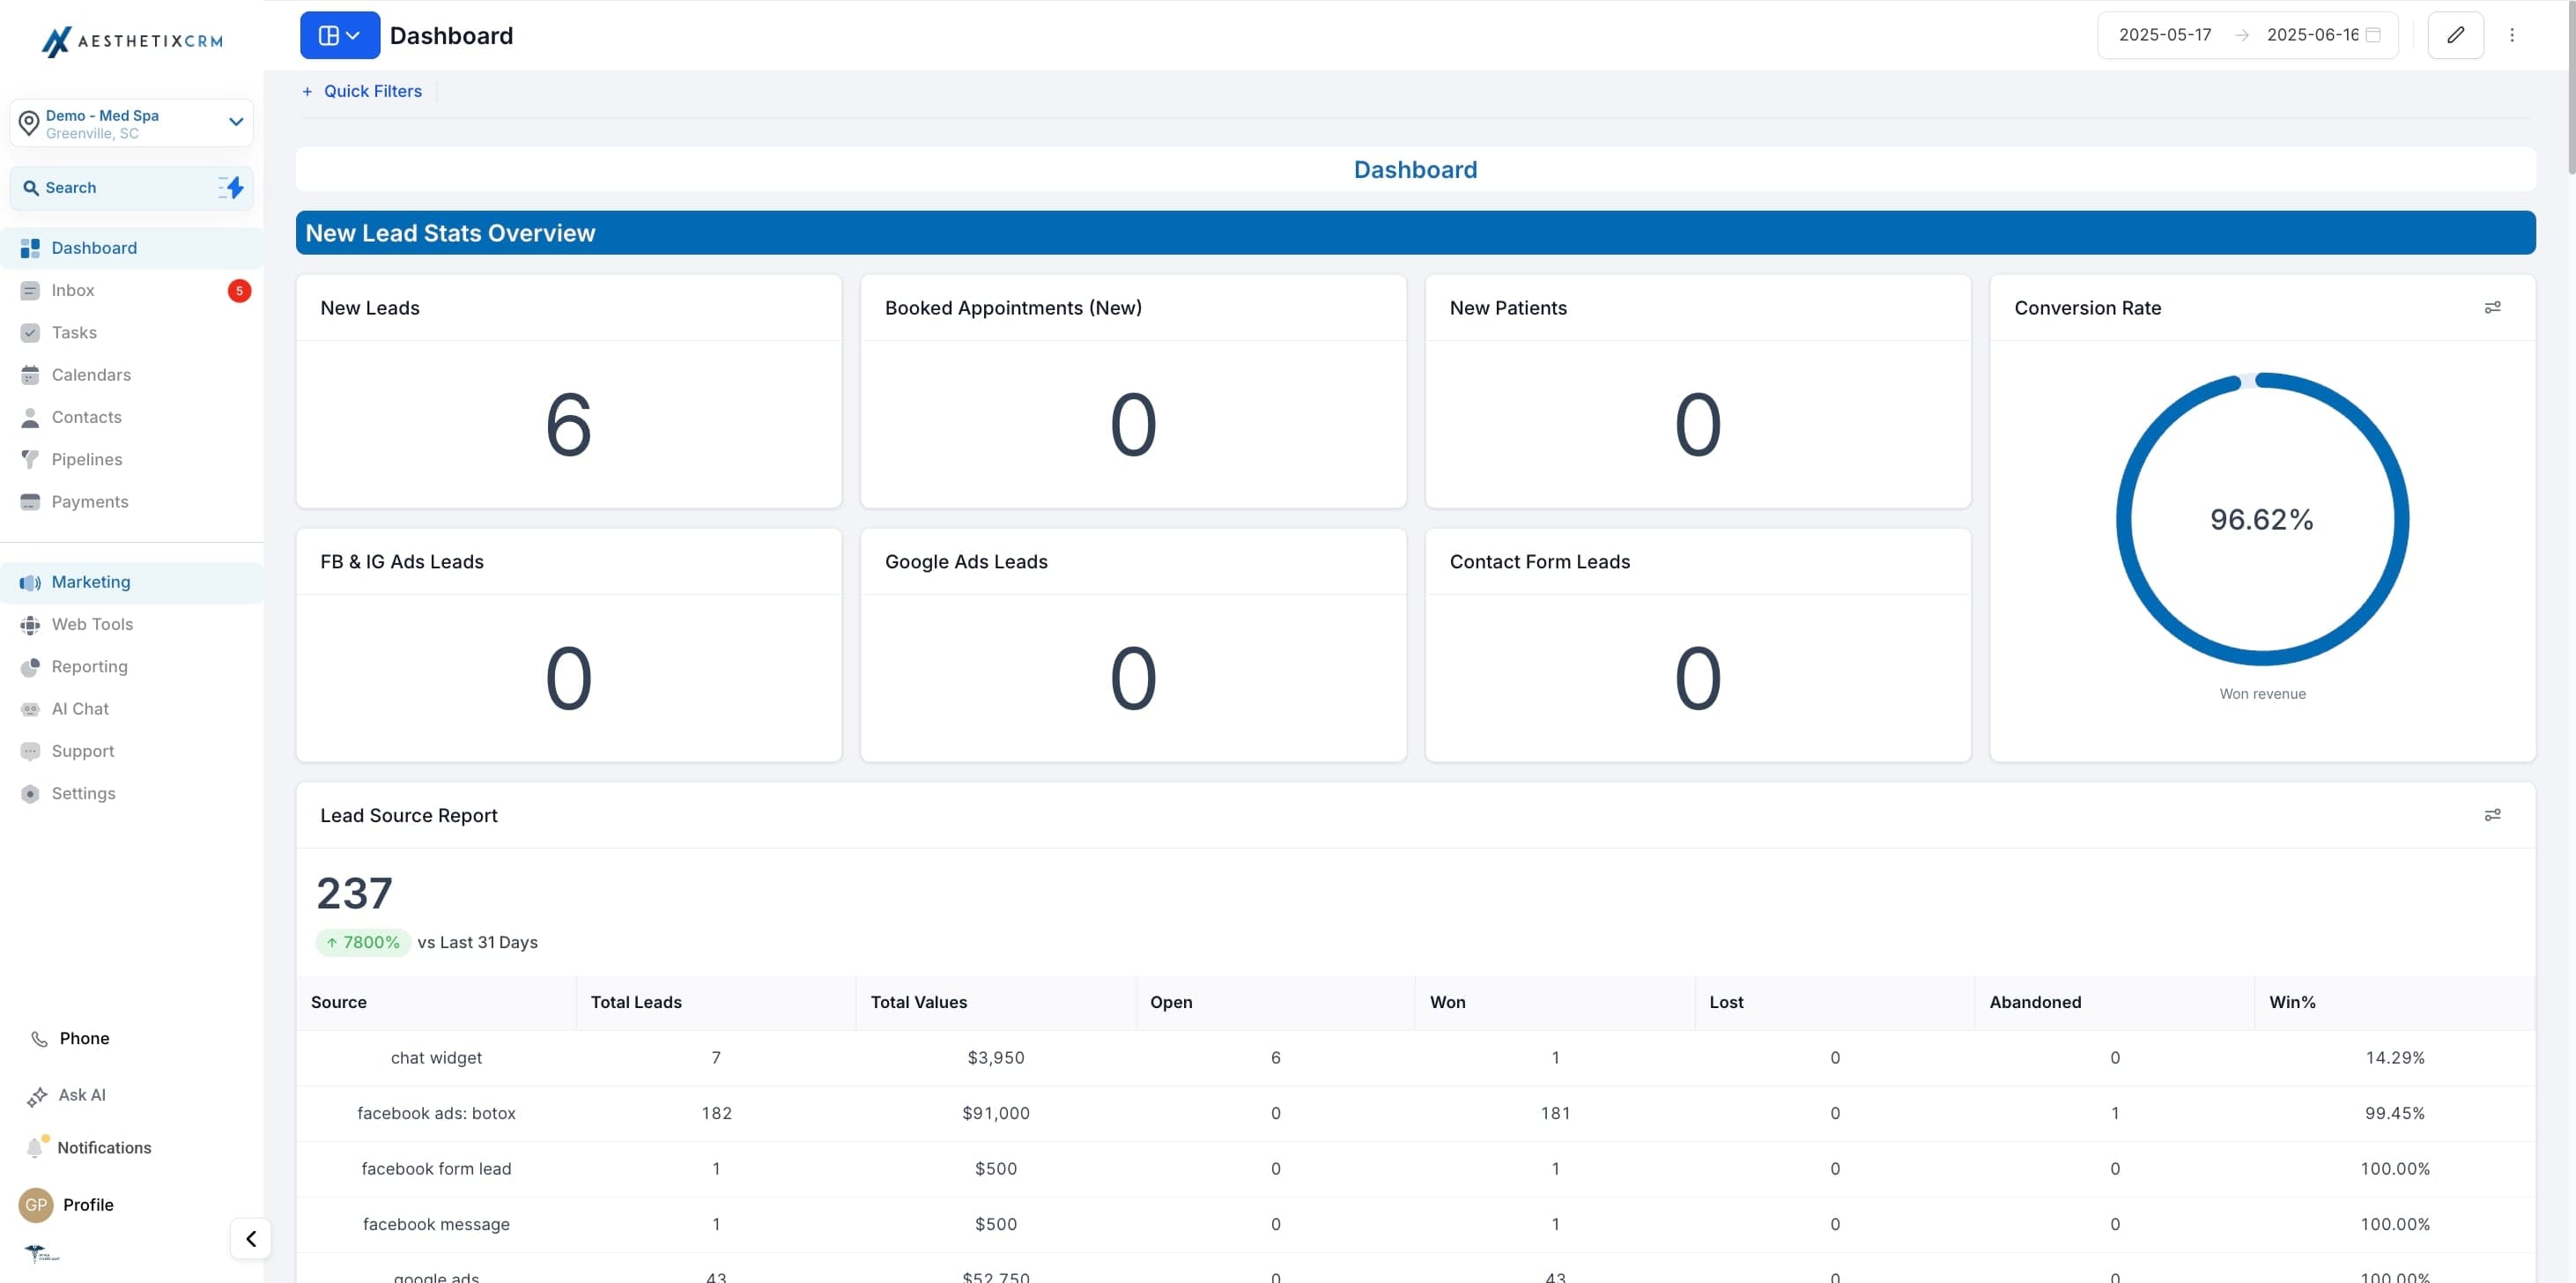This screenshot has width=2576, height=1283.
Task: Collapse the sidebar with the chevron button
Action: pyautogui.click(x=251, y=1238)
